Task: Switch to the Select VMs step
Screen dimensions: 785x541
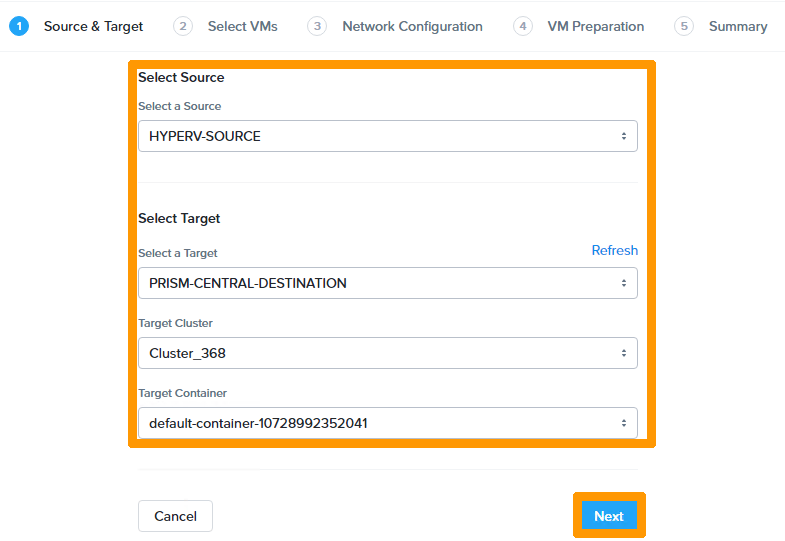Action: [242, 27]
